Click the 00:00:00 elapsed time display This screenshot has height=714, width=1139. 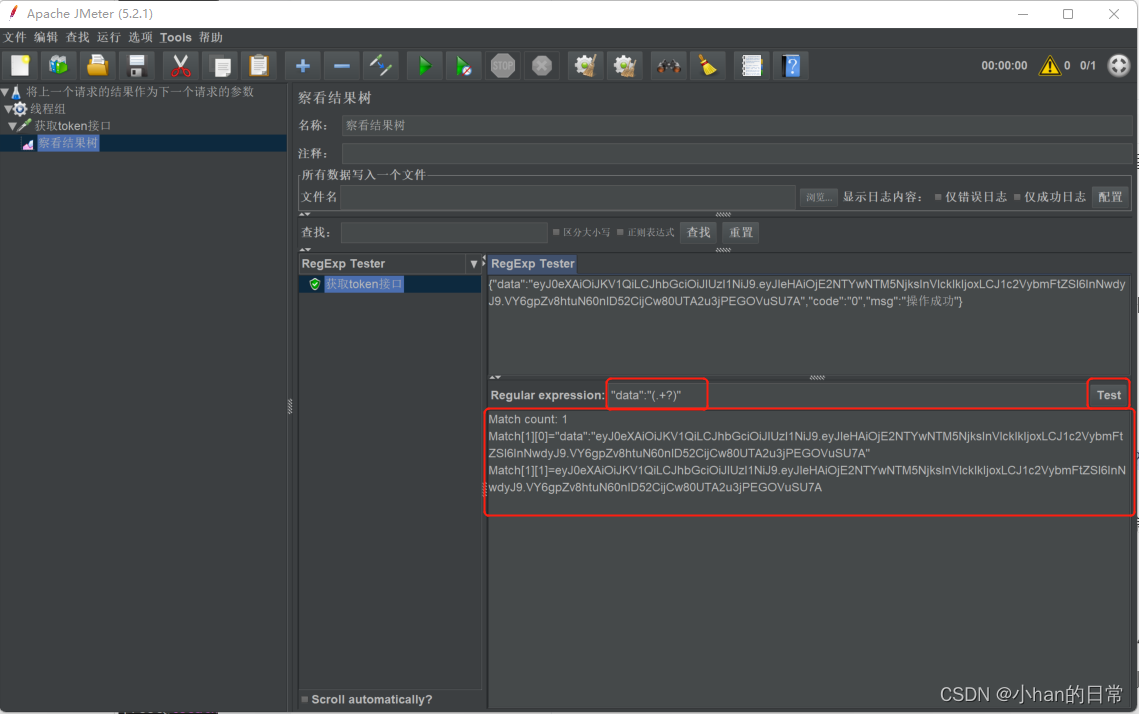pyautogui.click(x=1004, y=65)
